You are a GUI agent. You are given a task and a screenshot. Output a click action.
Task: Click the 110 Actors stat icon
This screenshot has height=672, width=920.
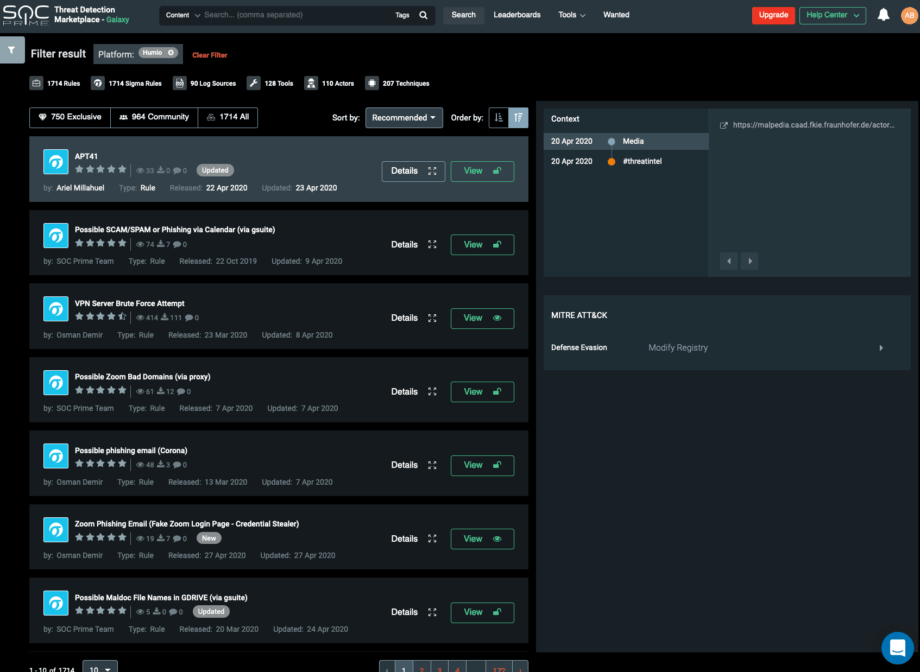(311, 83)
